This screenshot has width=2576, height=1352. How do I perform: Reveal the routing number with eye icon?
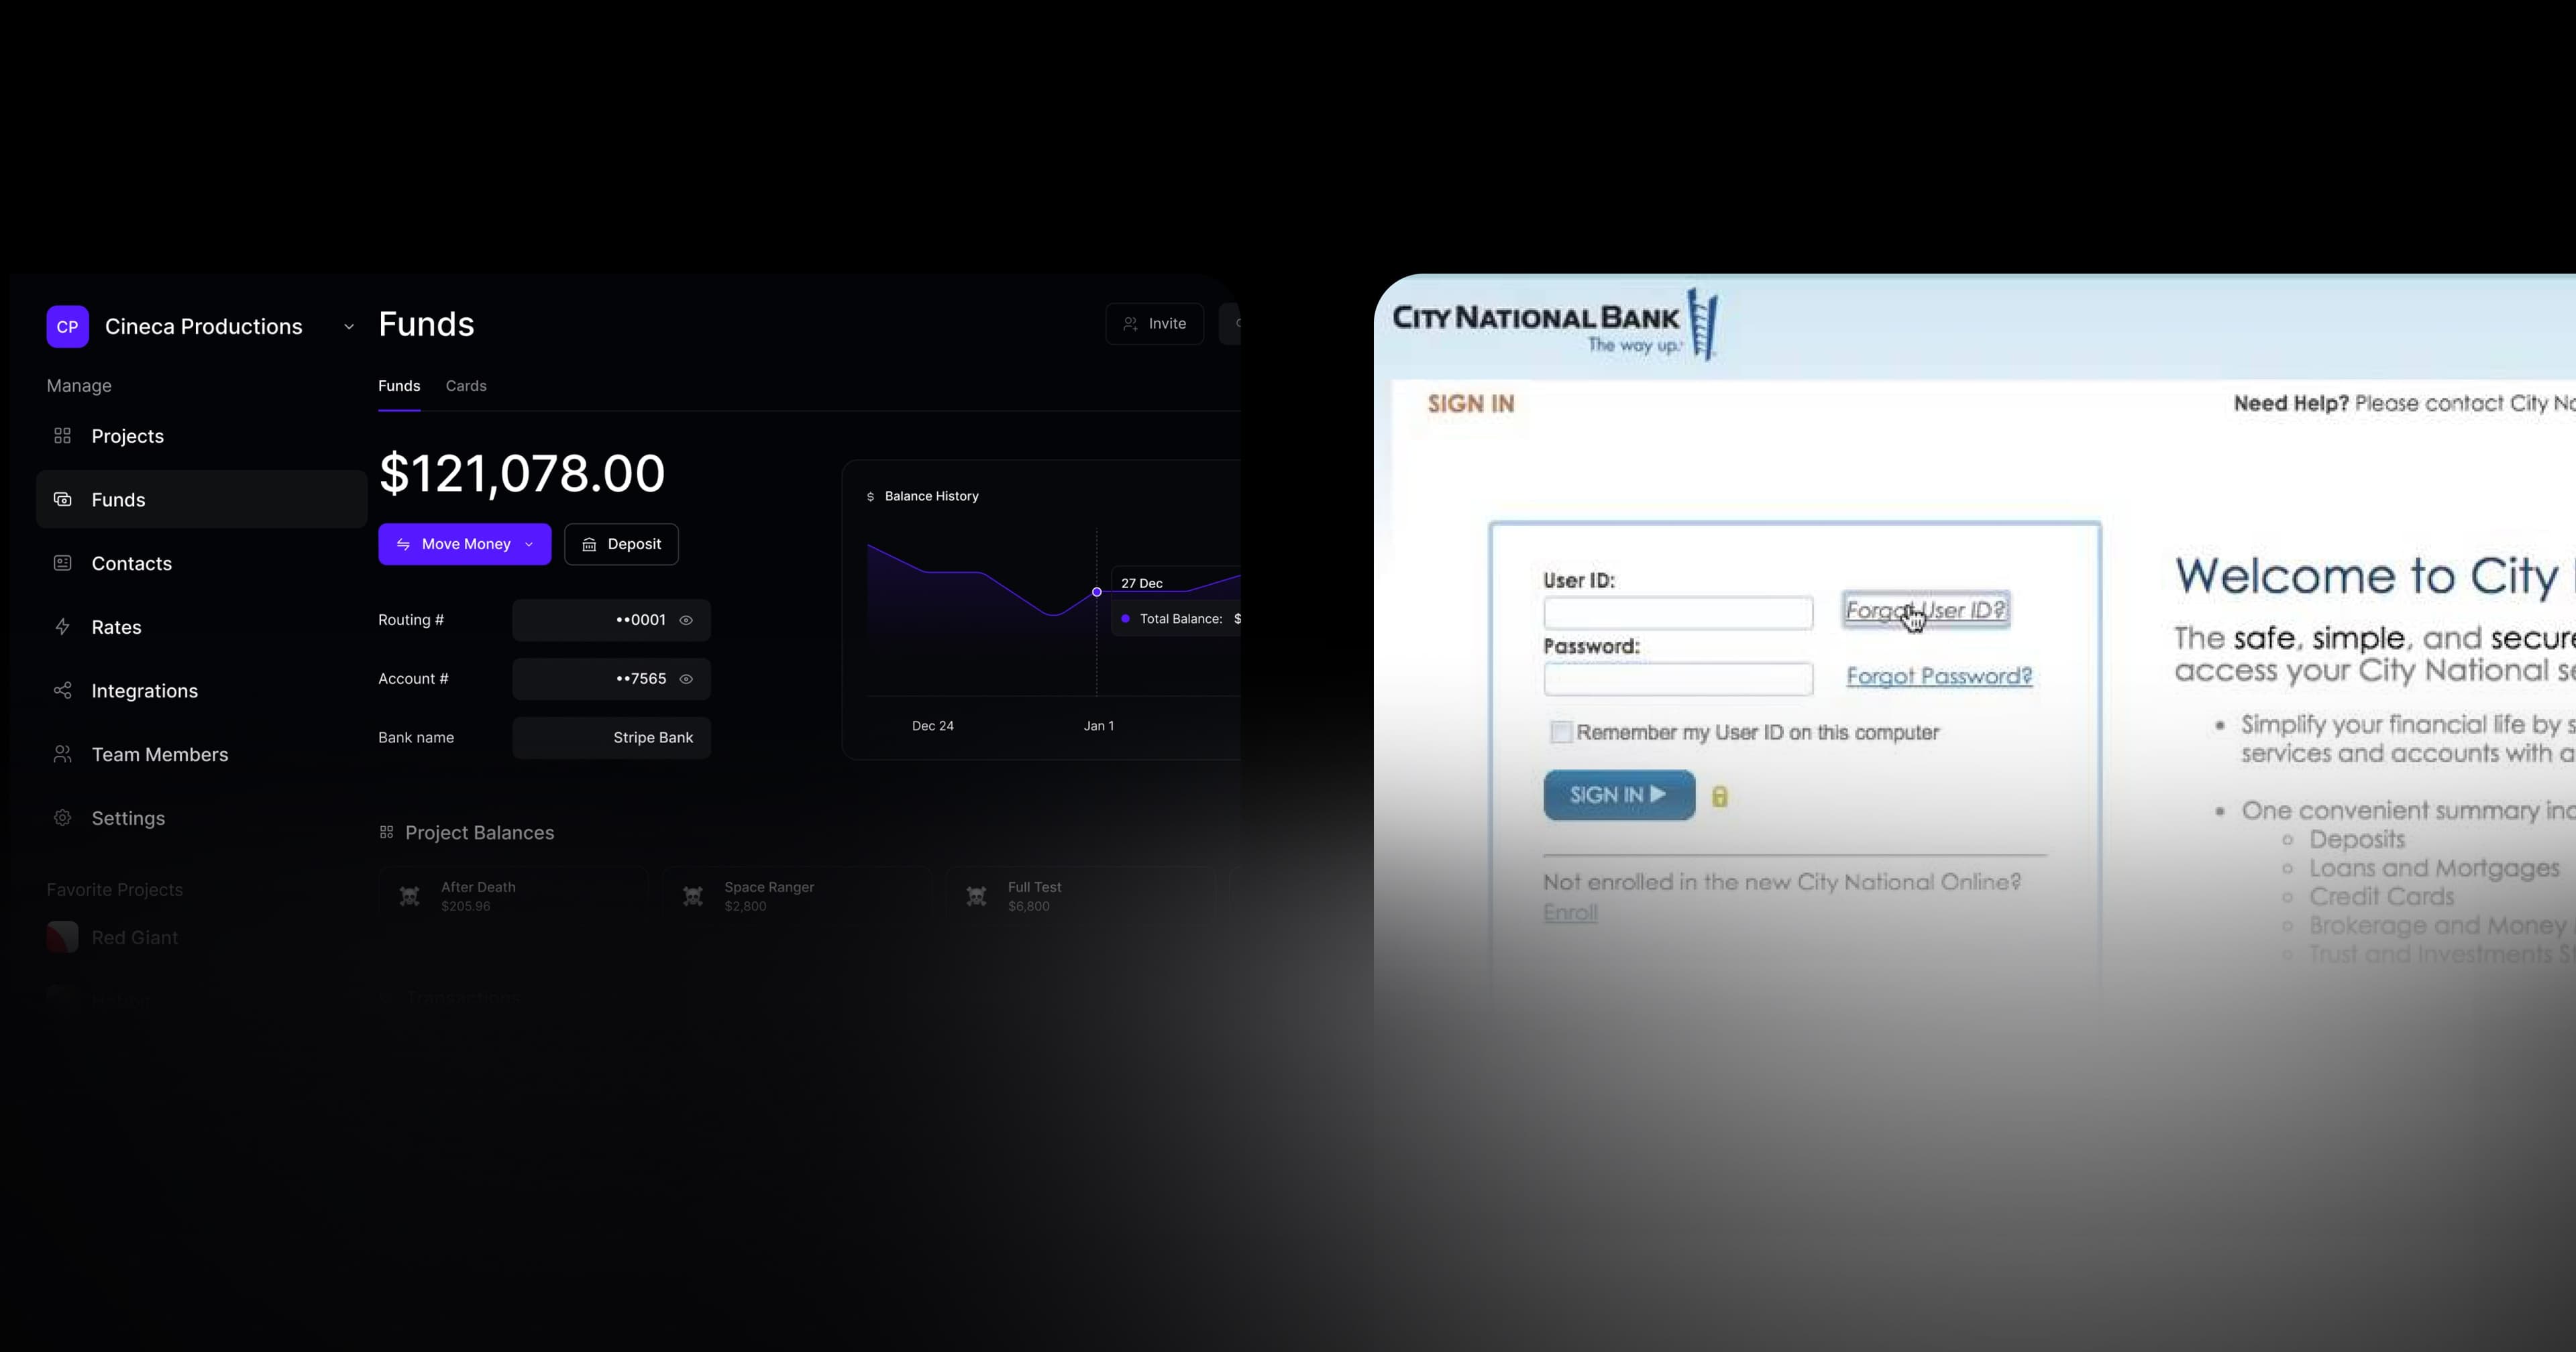pyautogui.click(x=686, y=620)
